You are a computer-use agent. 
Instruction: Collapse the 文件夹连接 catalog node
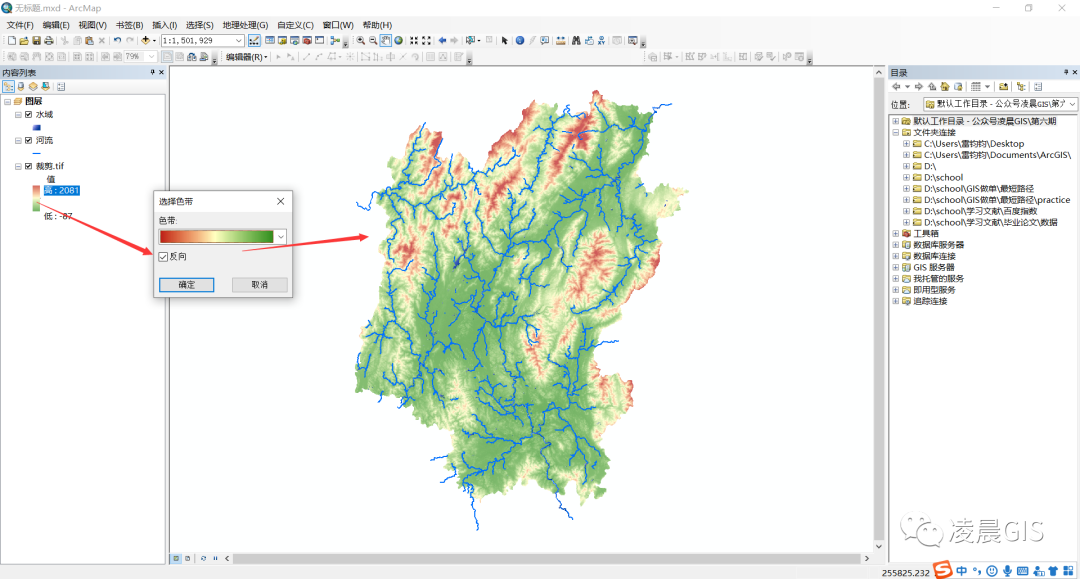895,132
